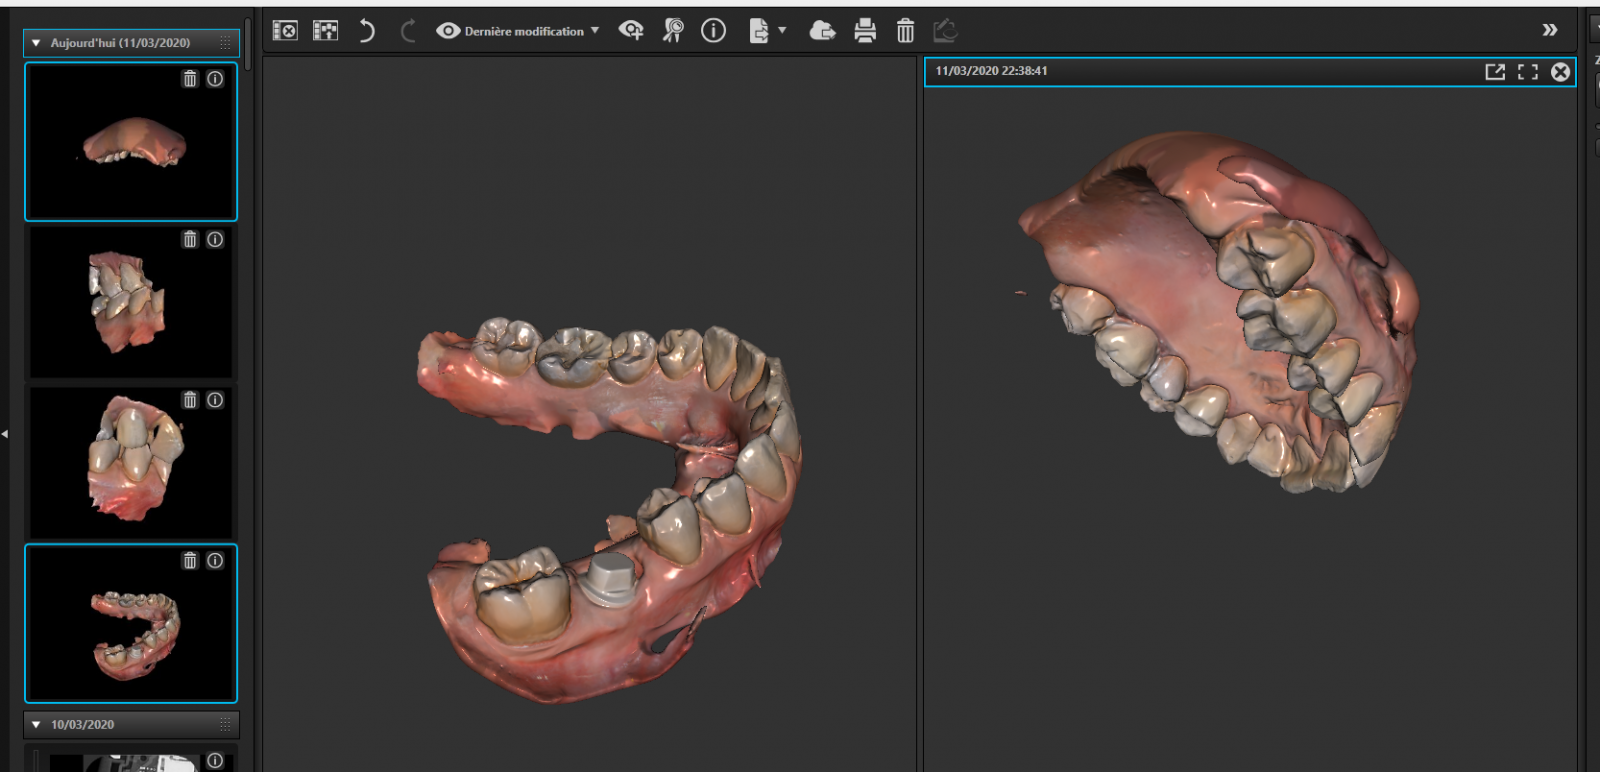Click the cloud share icon
1600x772 pixels.
coord(822,31)
